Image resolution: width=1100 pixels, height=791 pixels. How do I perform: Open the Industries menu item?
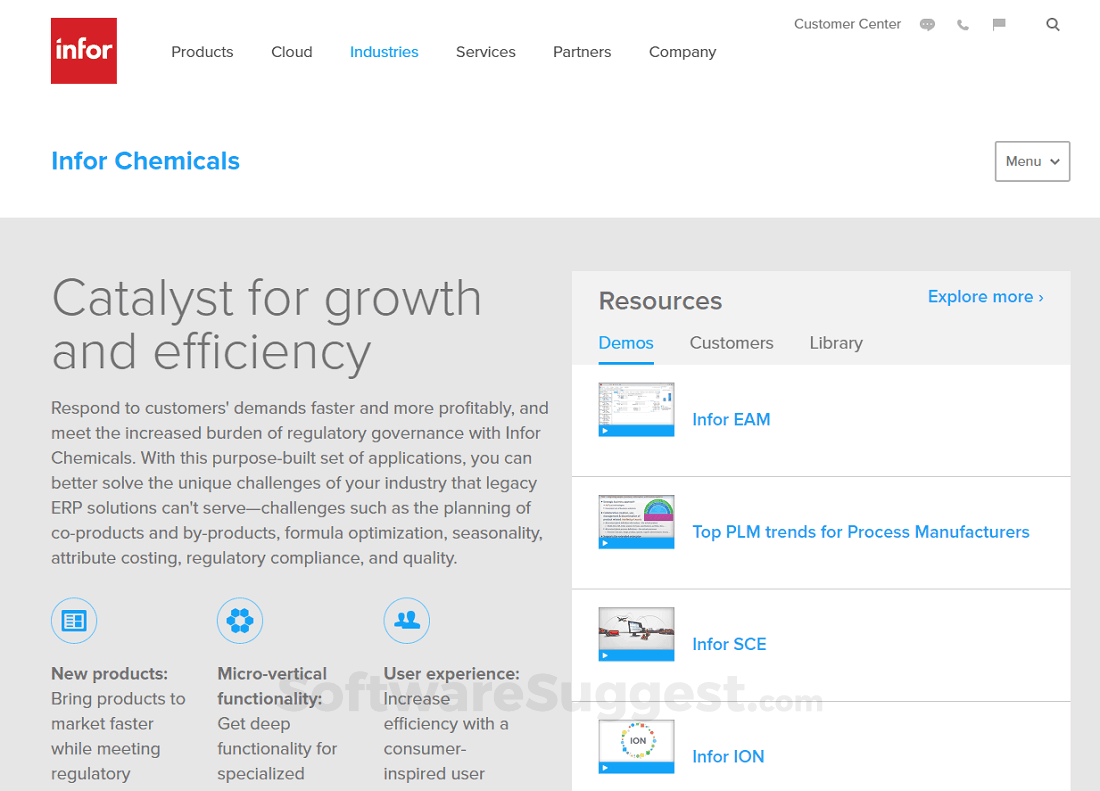384,51
